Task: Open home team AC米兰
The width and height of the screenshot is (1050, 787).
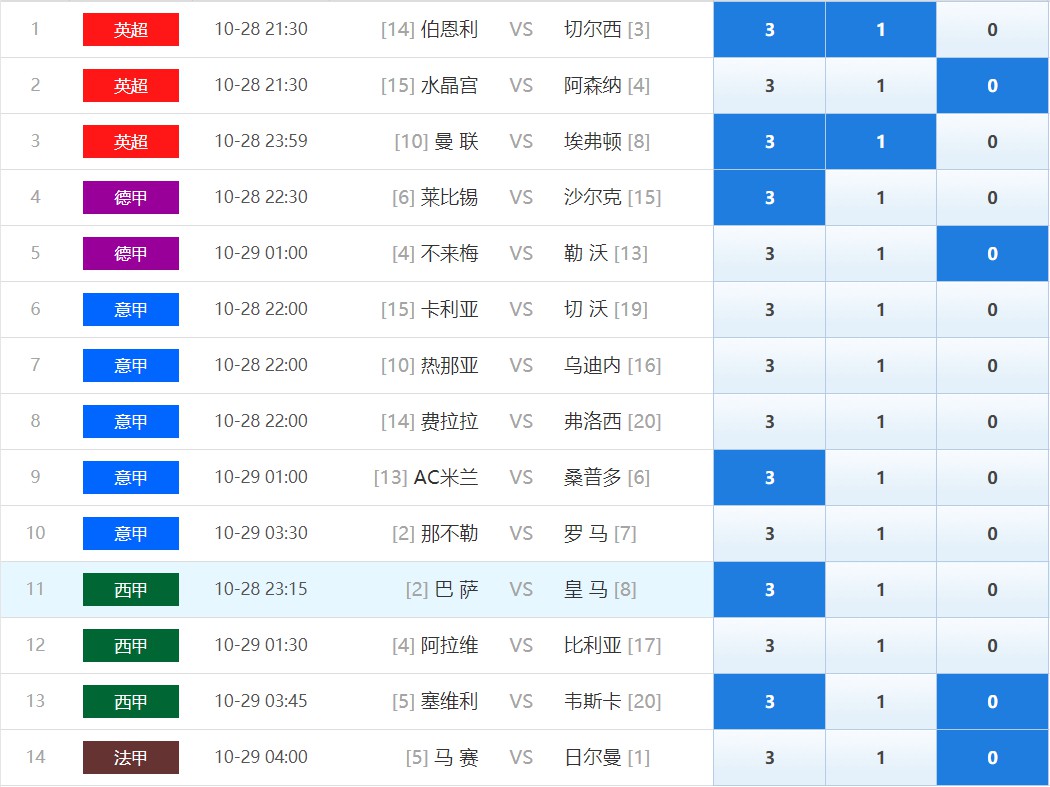Action: (x=446, y=478)
